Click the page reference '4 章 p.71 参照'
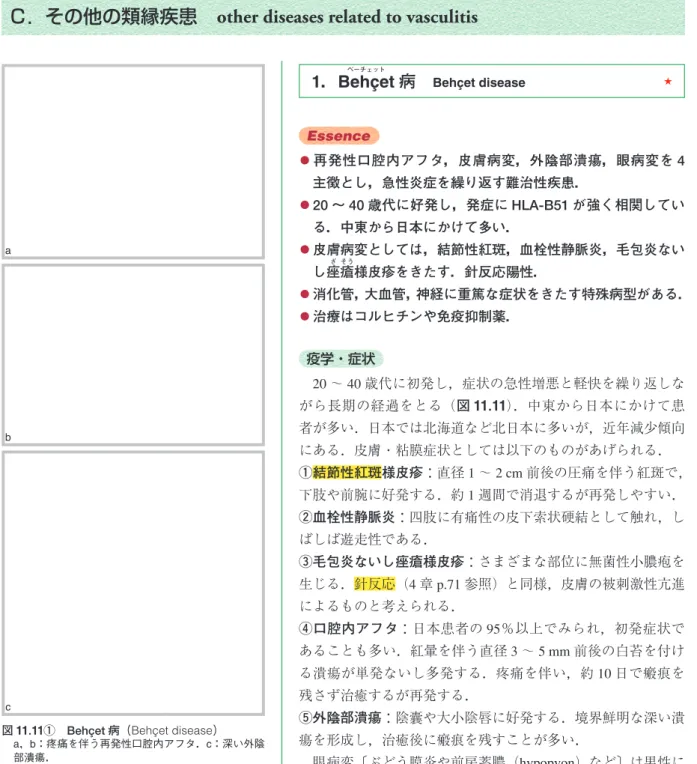 [x=450, y=584]
